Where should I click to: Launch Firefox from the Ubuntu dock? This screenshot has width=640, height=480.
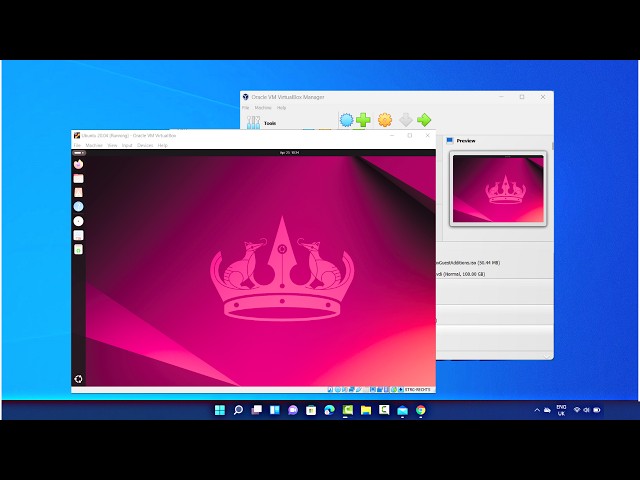point(78,164)
